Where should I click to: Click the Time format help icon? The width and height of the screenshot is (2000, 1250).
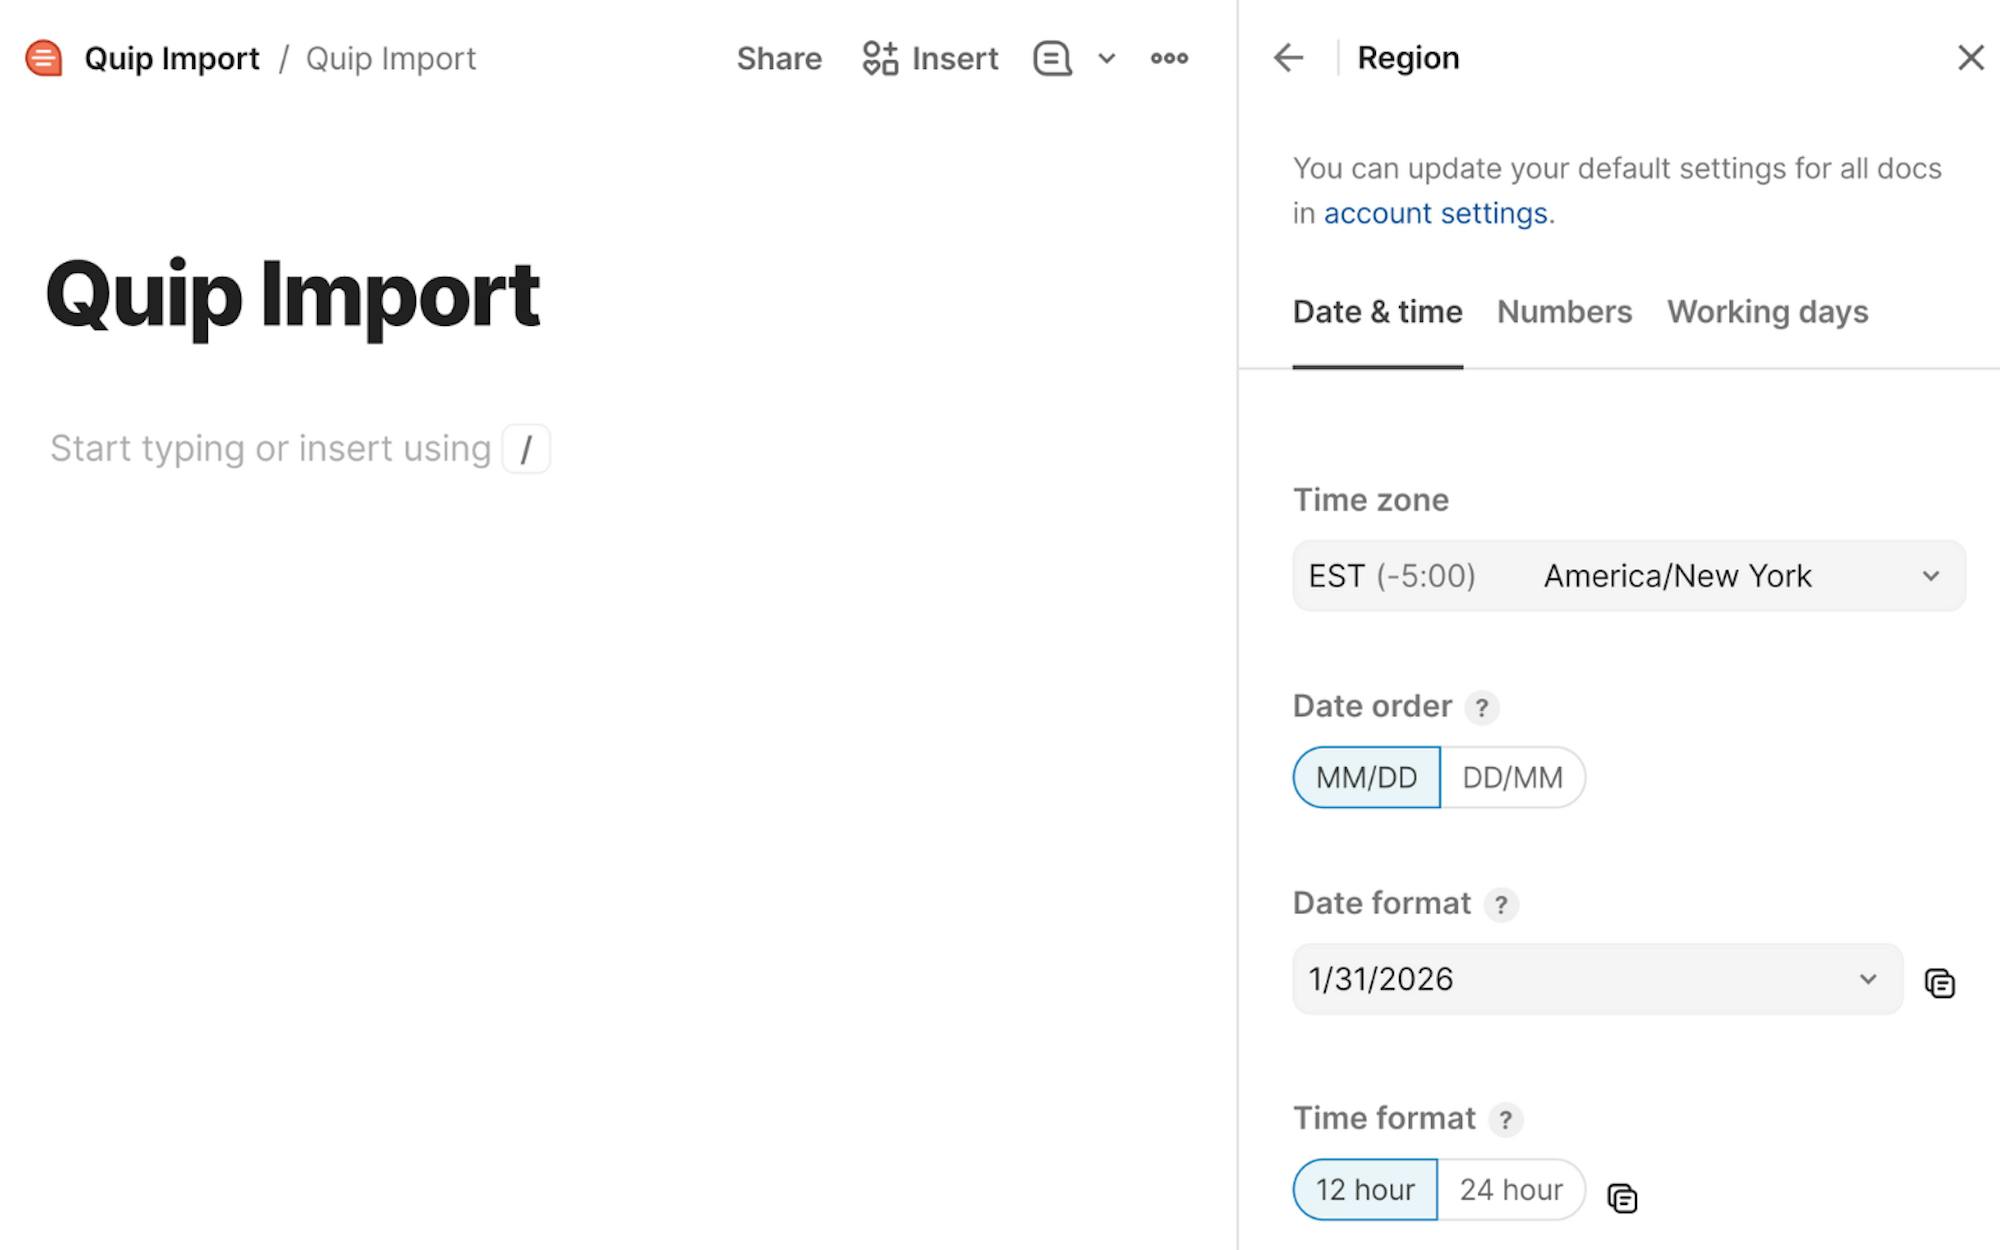click(1505, 1119)
